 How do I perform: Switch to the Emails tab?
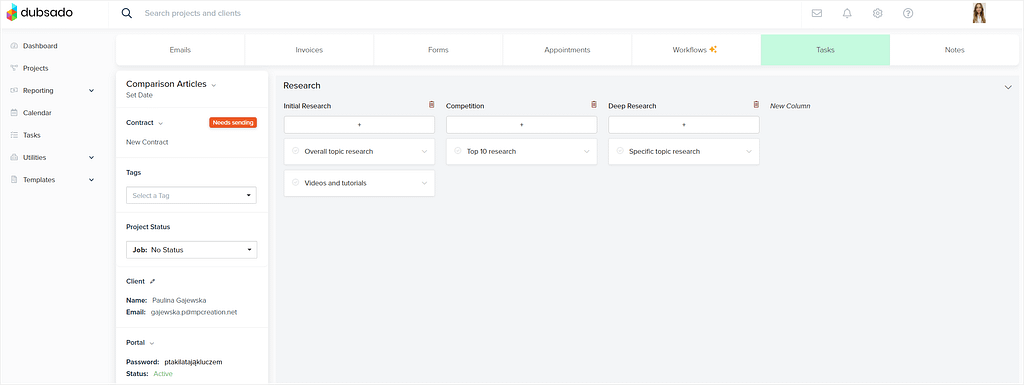180,50
